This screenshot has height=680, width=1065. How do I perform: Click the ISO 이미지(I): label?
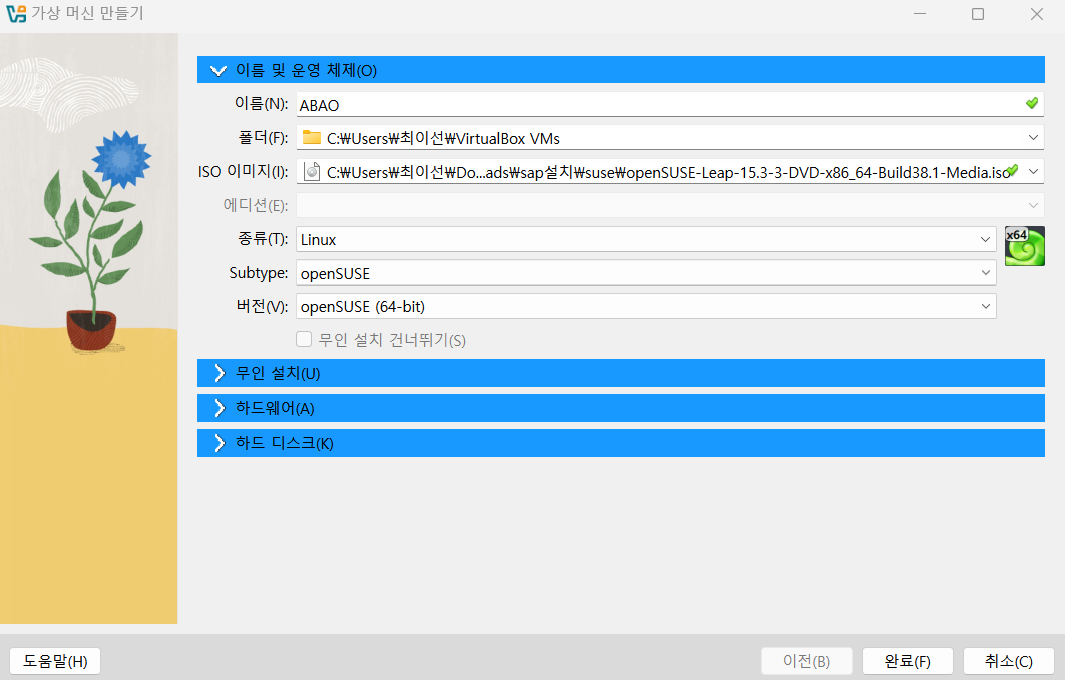click(243, 171)
